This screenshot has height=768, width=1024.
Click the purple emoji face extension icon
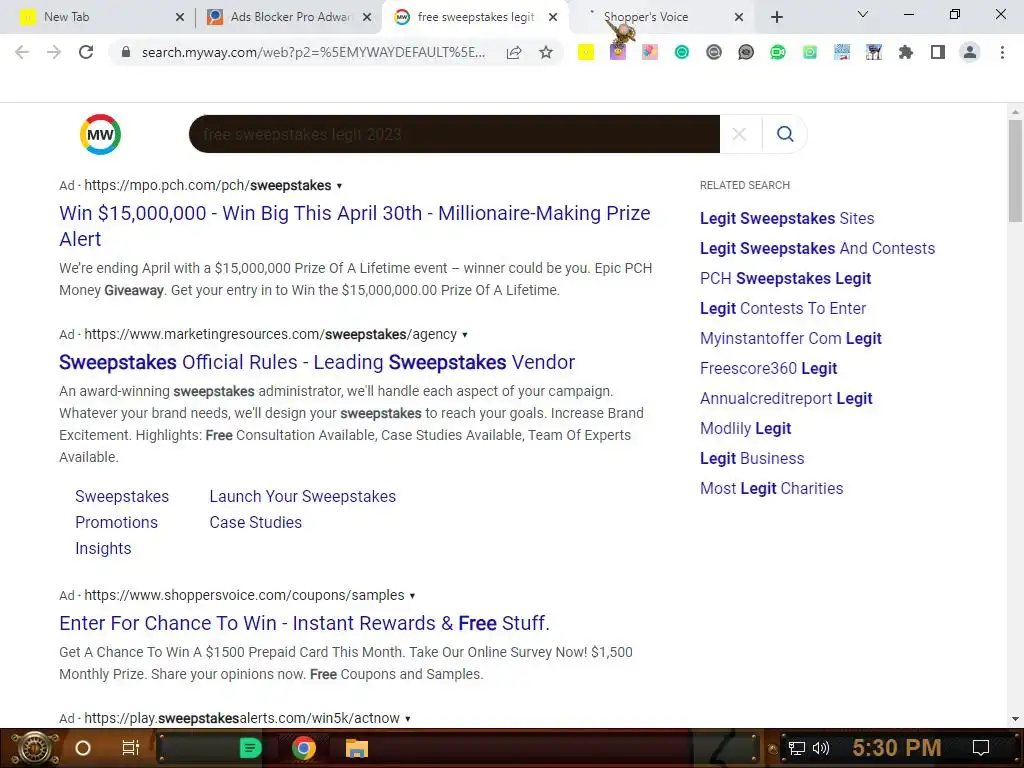pos(618,52)
